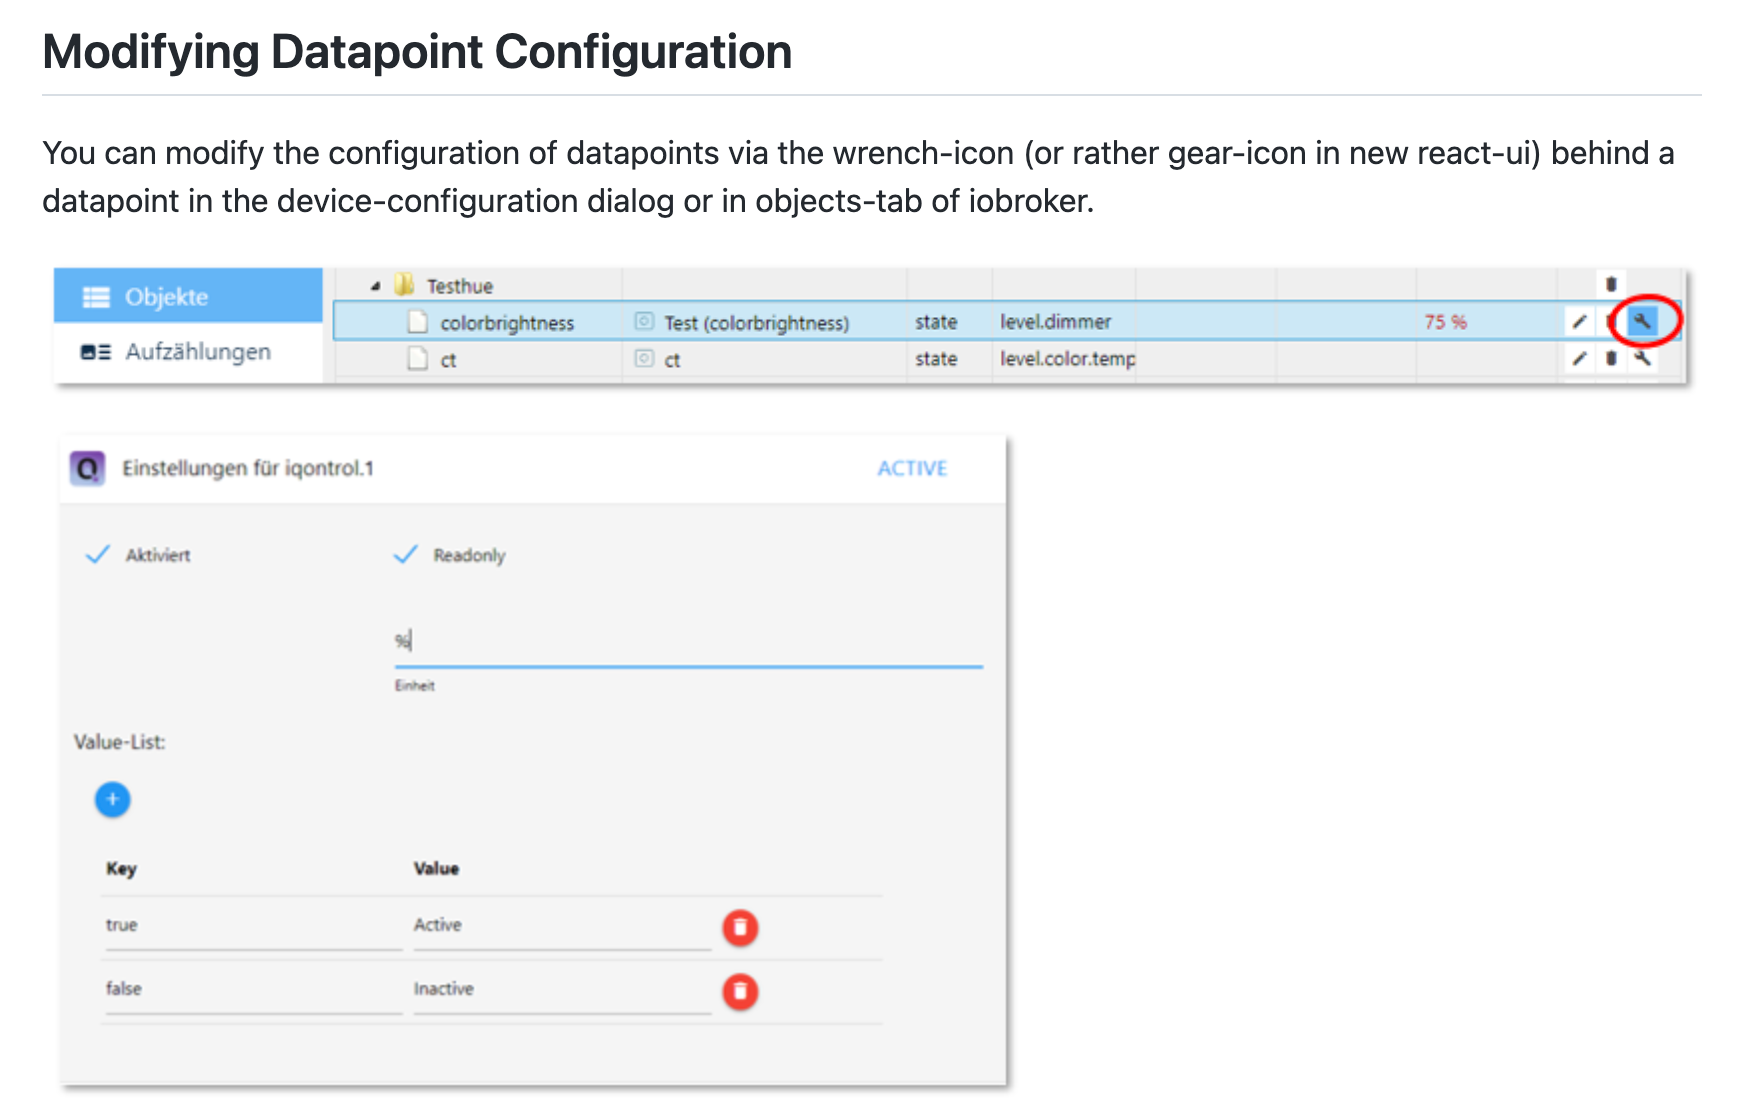
Task: Click the Aufzählungen sidebar icon
Action: click(96, 352)
